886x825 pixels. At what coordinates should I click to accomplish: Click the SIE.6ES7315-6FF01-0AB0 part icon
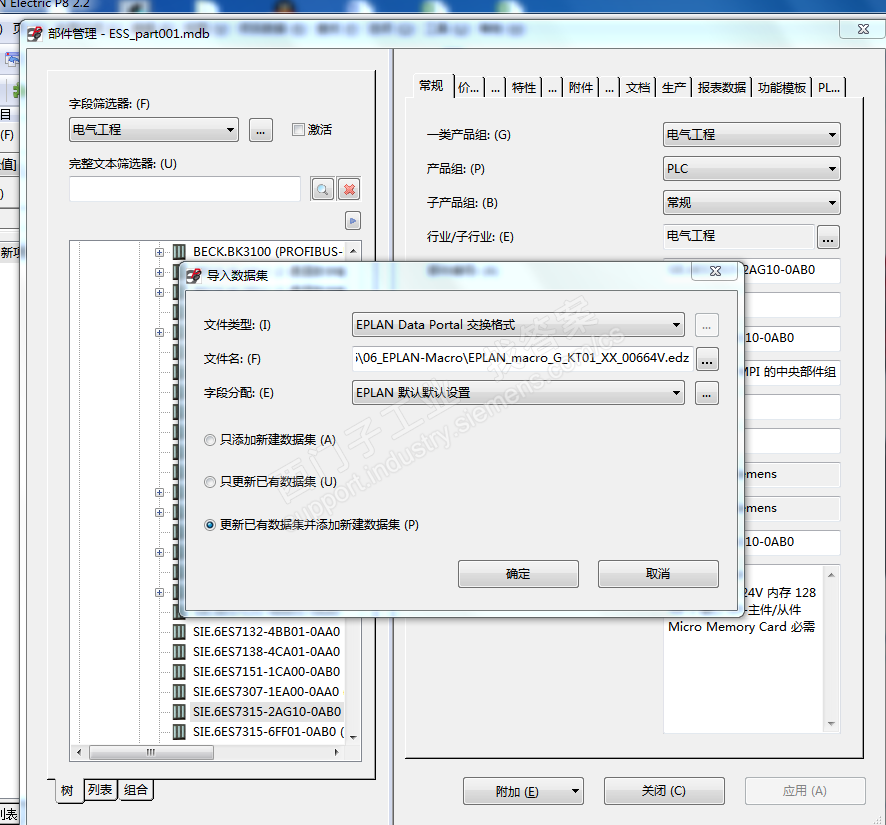coord(179,732)
